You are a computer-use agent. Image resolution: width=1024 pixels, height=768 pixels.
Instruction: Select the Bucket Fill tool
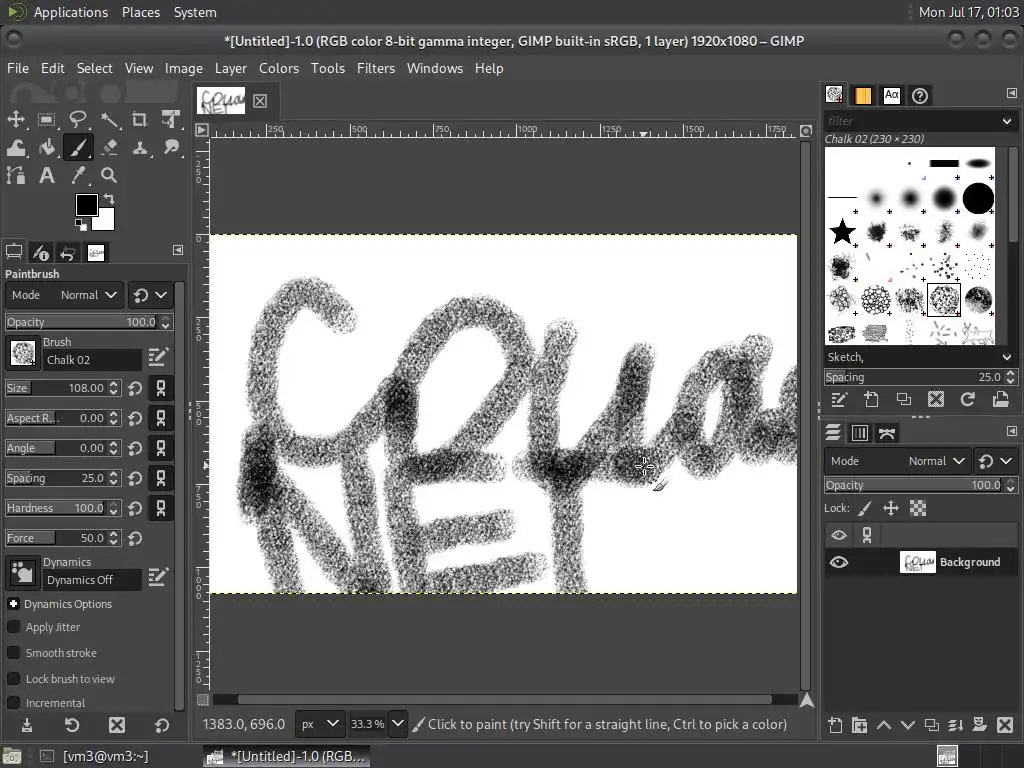[46, 148]
